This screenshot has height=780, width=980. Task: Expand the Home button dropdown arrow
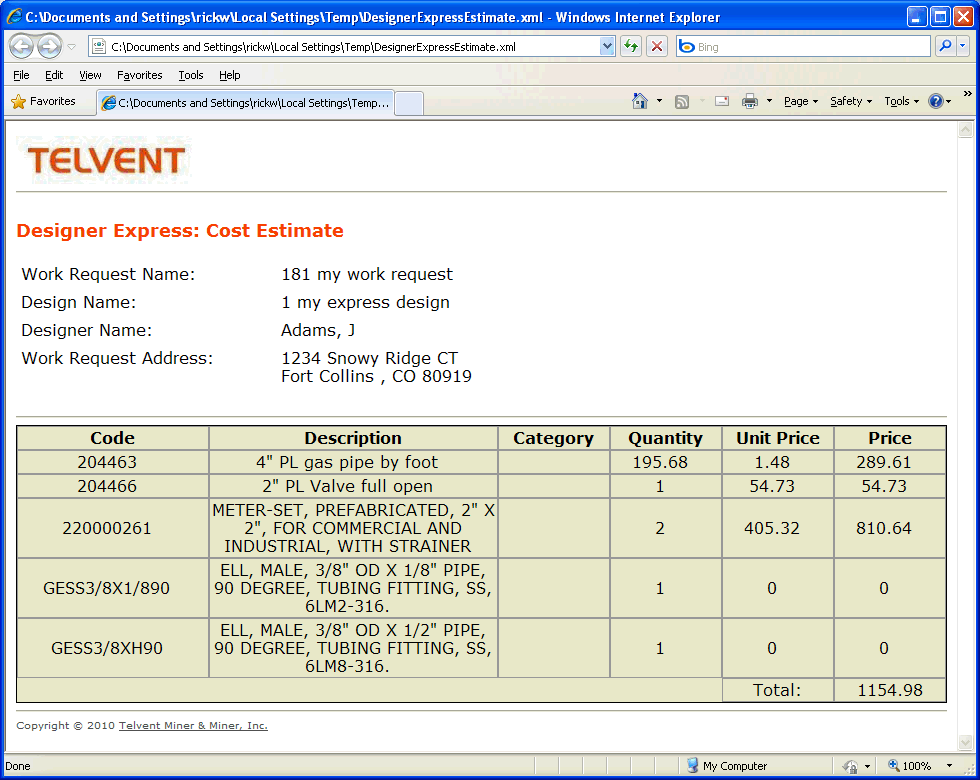tap(659, 101)
